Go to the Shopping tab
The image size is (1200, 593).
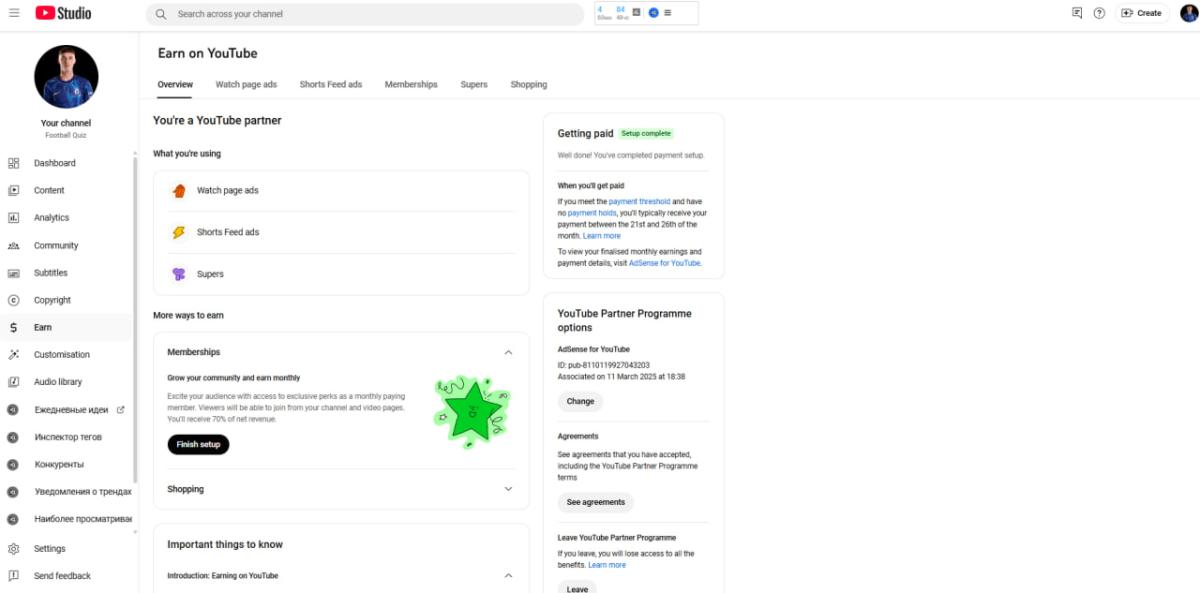[x=529, y=85]
